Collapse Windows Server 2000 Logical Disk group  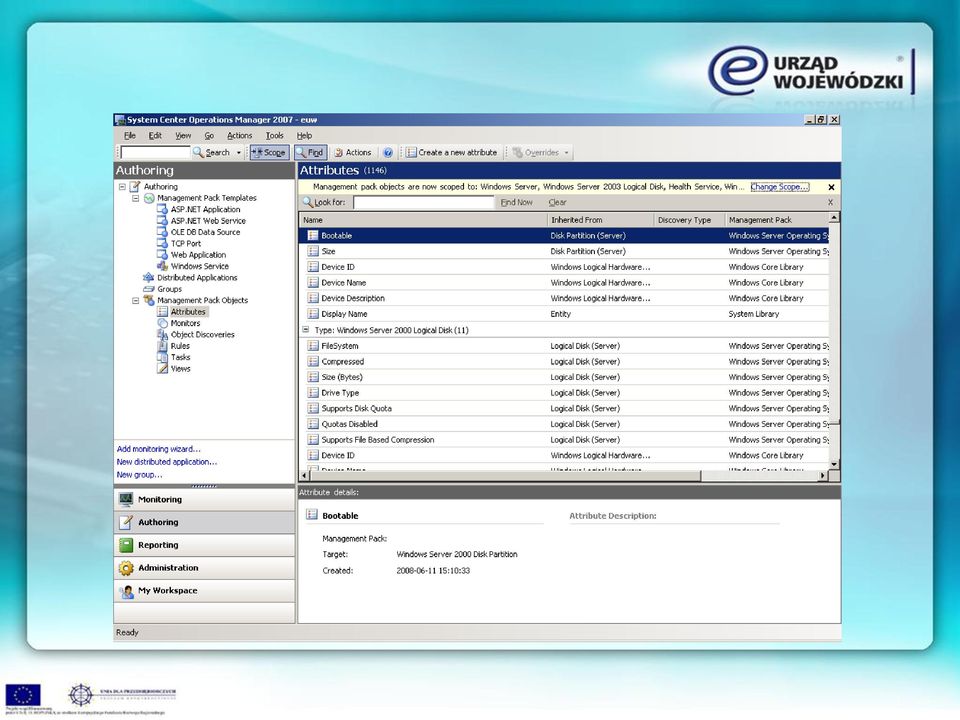pyautogui.click(x=306, y=329)
